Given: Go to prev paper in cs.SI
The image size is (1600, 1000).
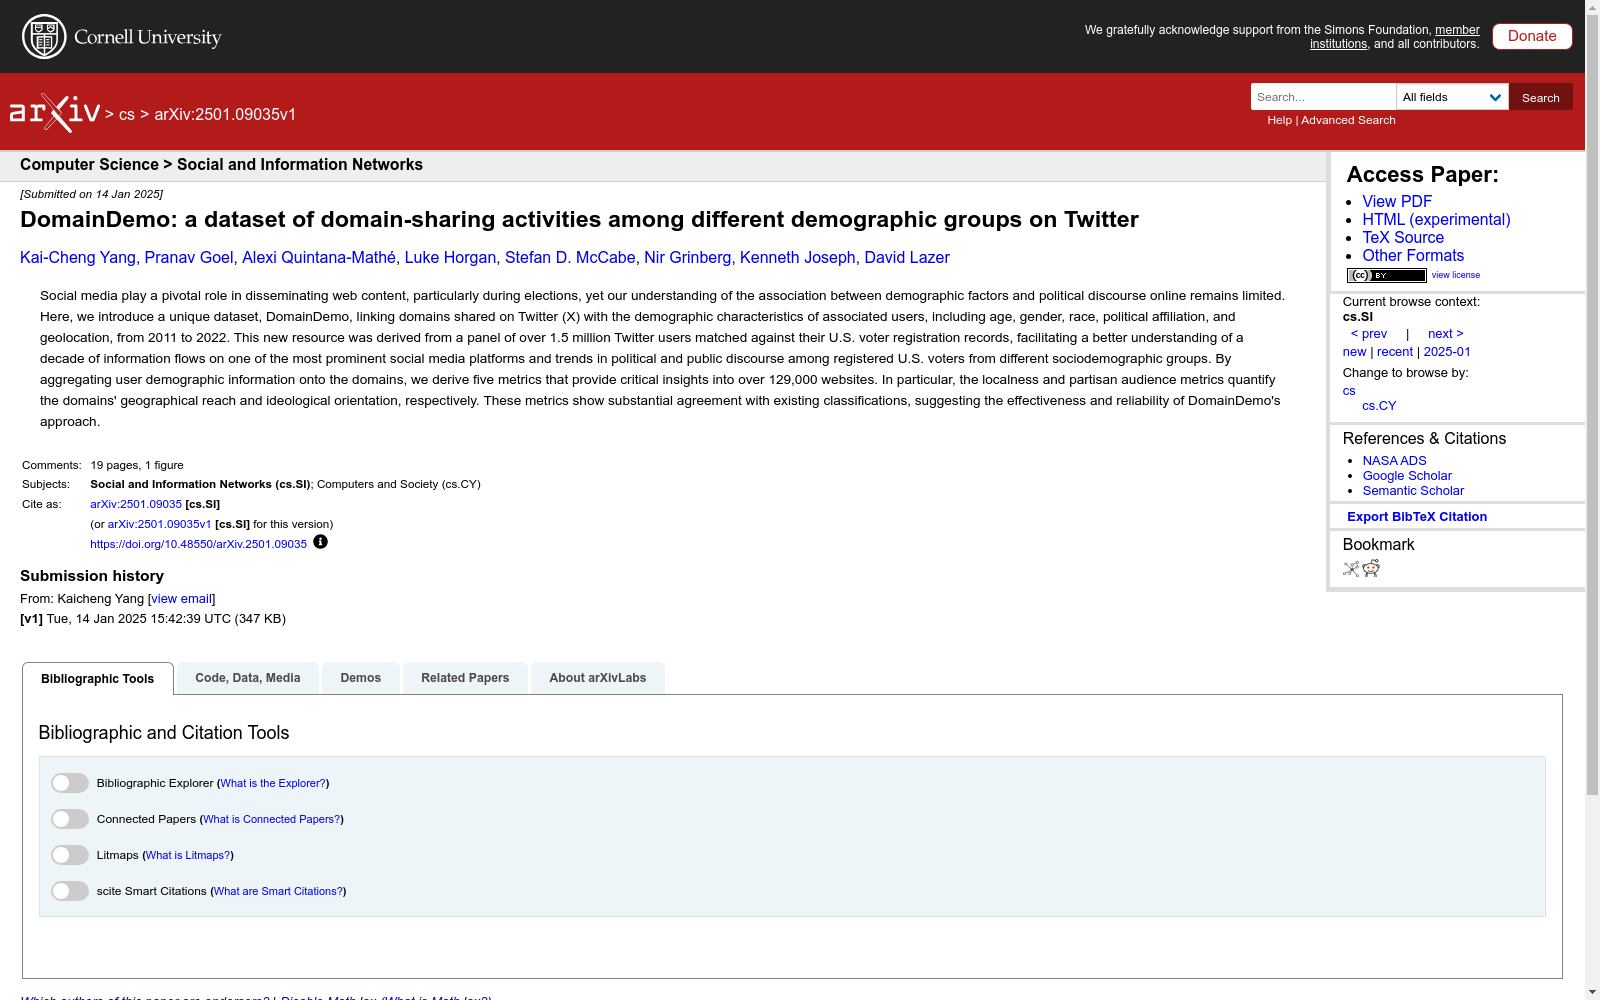Looking at the screenshot, I should pos(1369,334).
